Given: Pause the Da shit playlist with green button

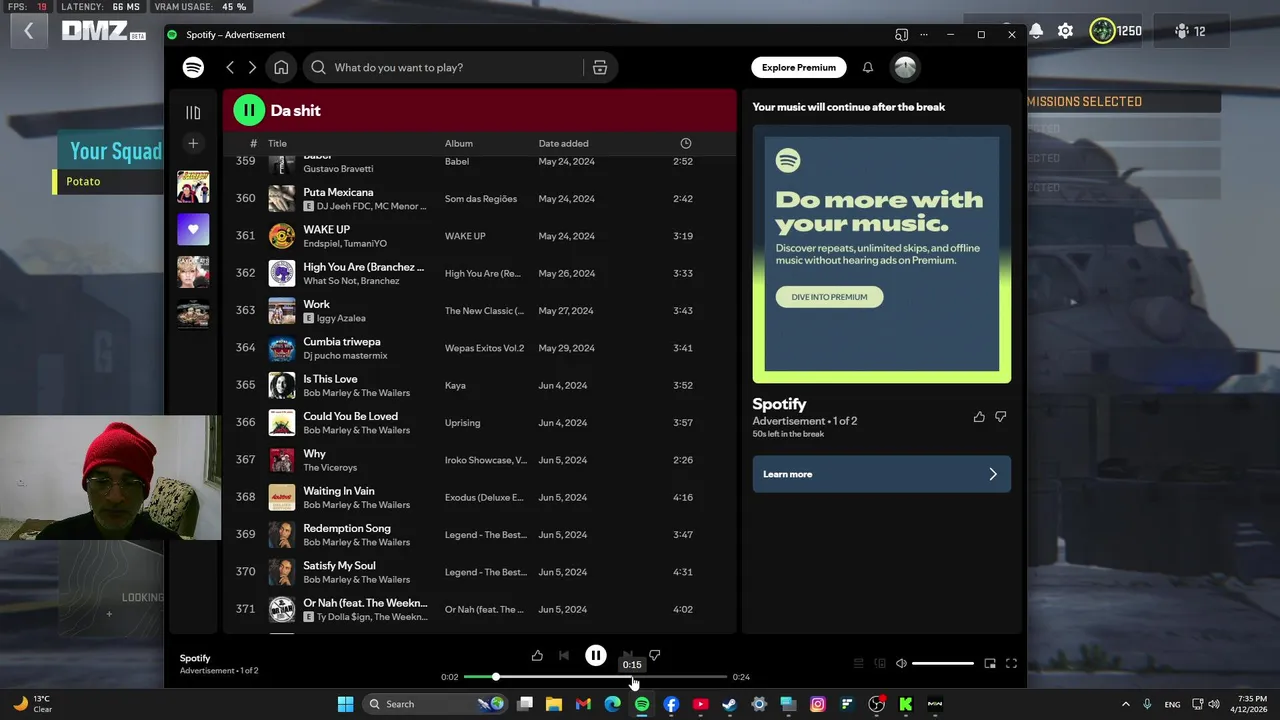Looking at the screenshot, I should click(x=249, y=110).
